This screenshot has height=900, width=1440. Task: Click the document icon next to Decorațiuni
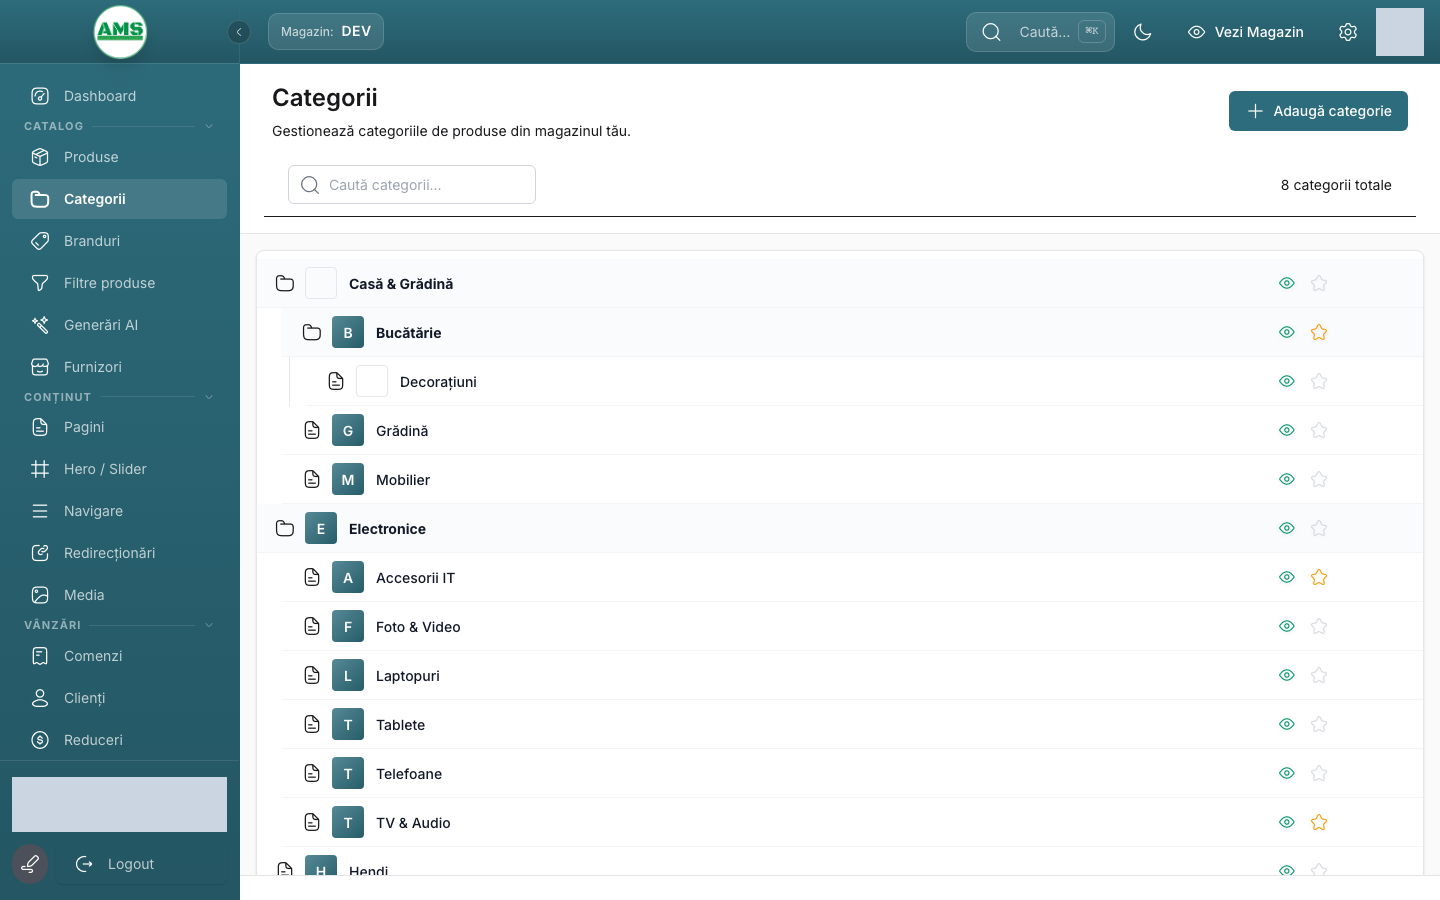[336, 382]
